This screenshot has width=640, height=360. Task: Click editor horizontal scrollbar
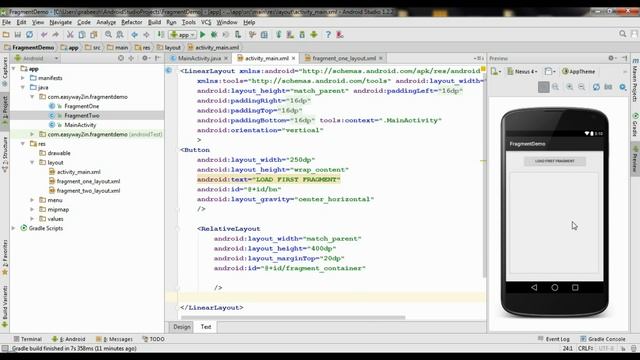point(293,317)
